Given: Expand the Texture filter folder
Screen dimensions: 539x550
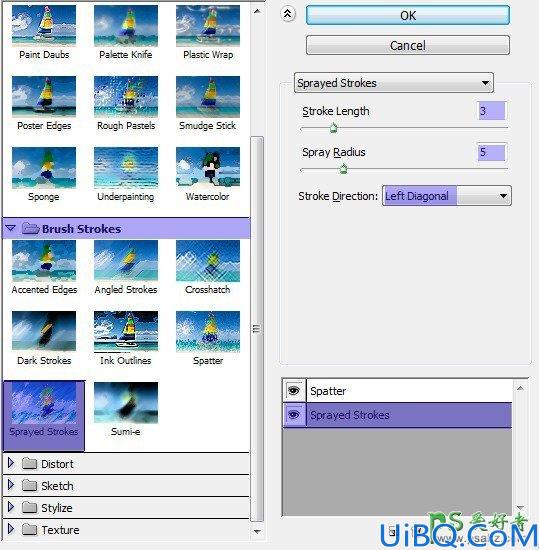Looking at the screenshot, I should pos(11,529).
